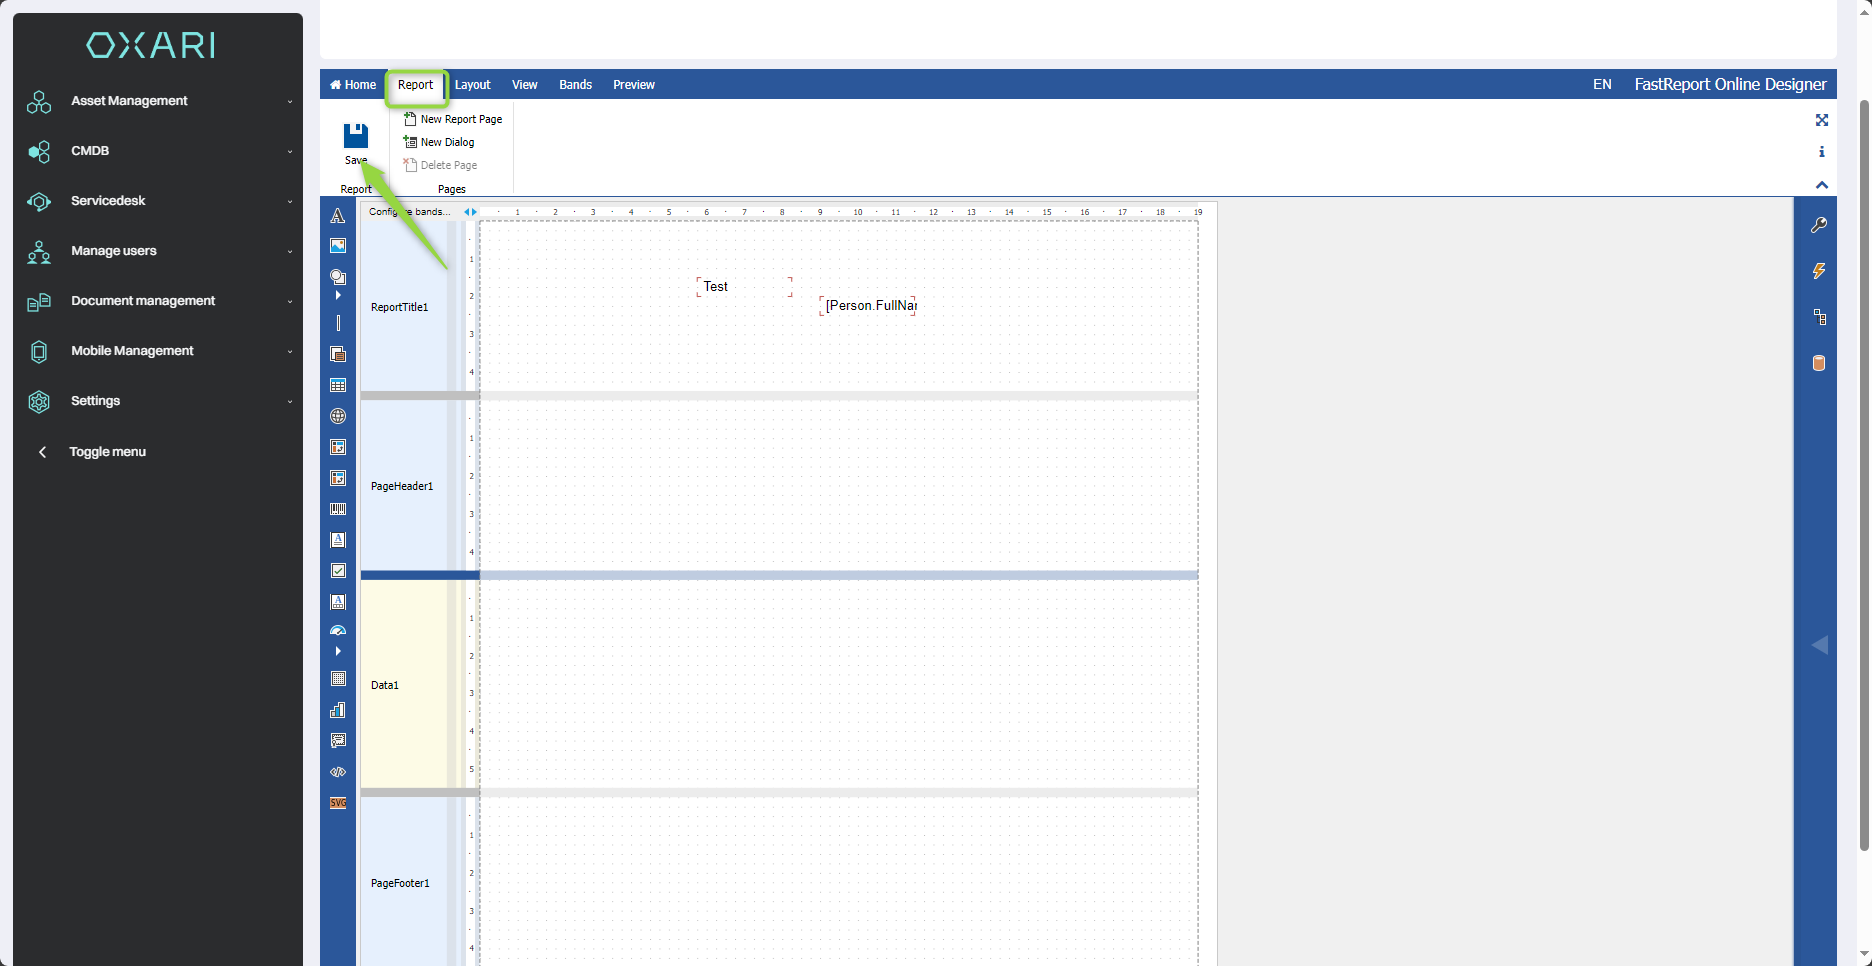Screen dimensions: 1872x966
Task: Select the Picture object tool
Action: point(338,246)
